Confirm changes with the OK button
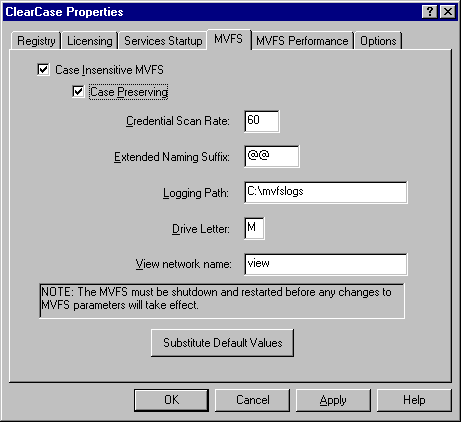461x422 pixels. tap(171, 400)
